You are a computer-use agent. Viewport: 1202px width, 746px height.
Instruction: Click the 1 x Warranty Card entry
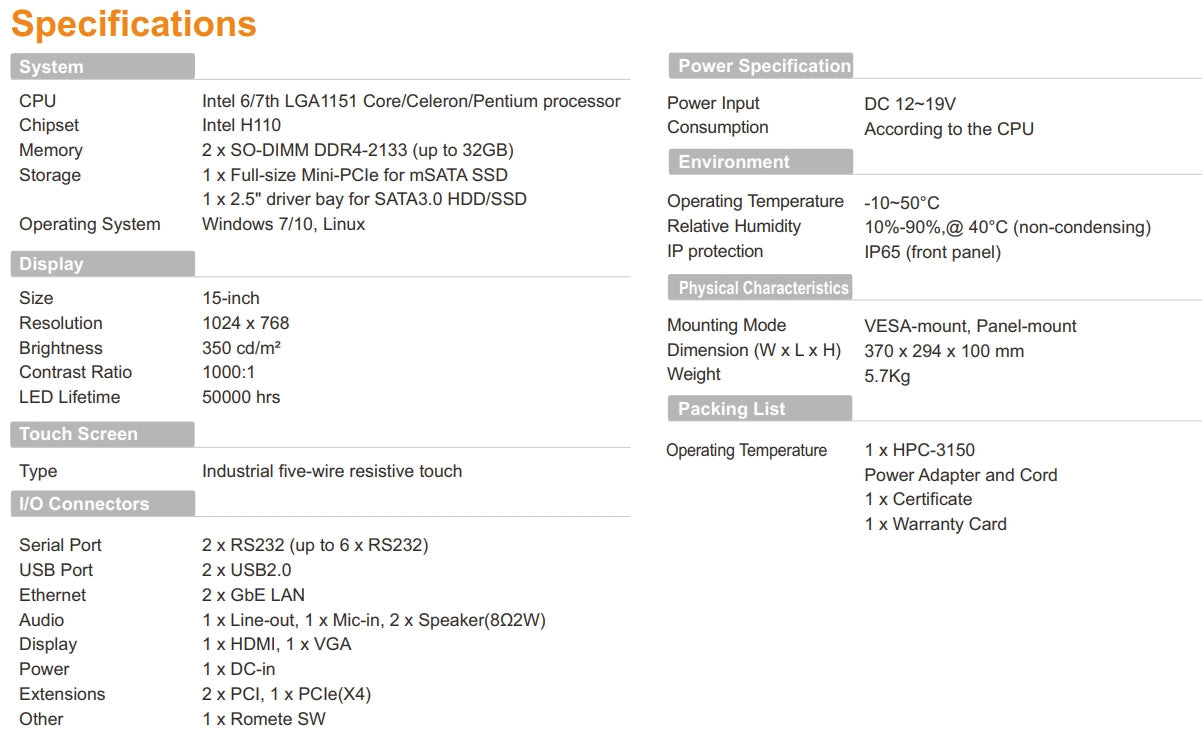pos(935,524)
